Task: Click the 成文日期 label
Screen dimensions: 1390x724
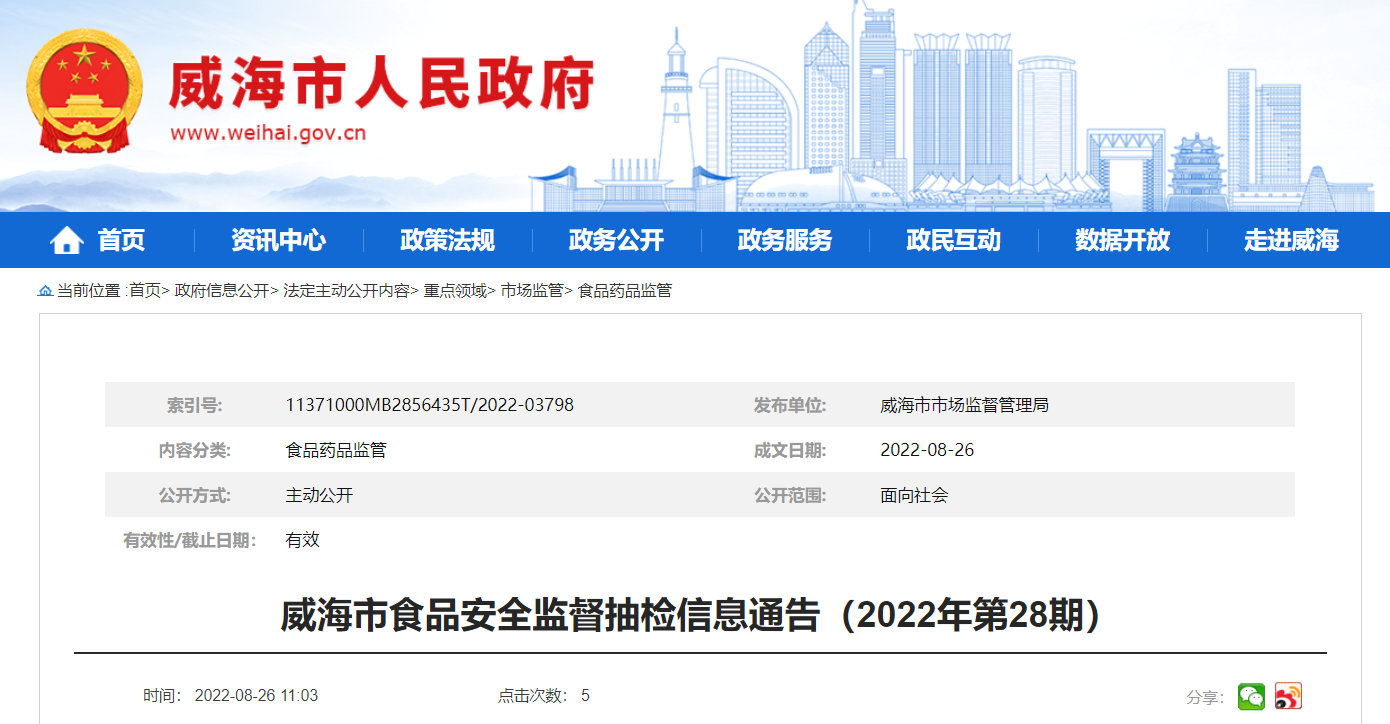Action: click(x=790, y=450)
